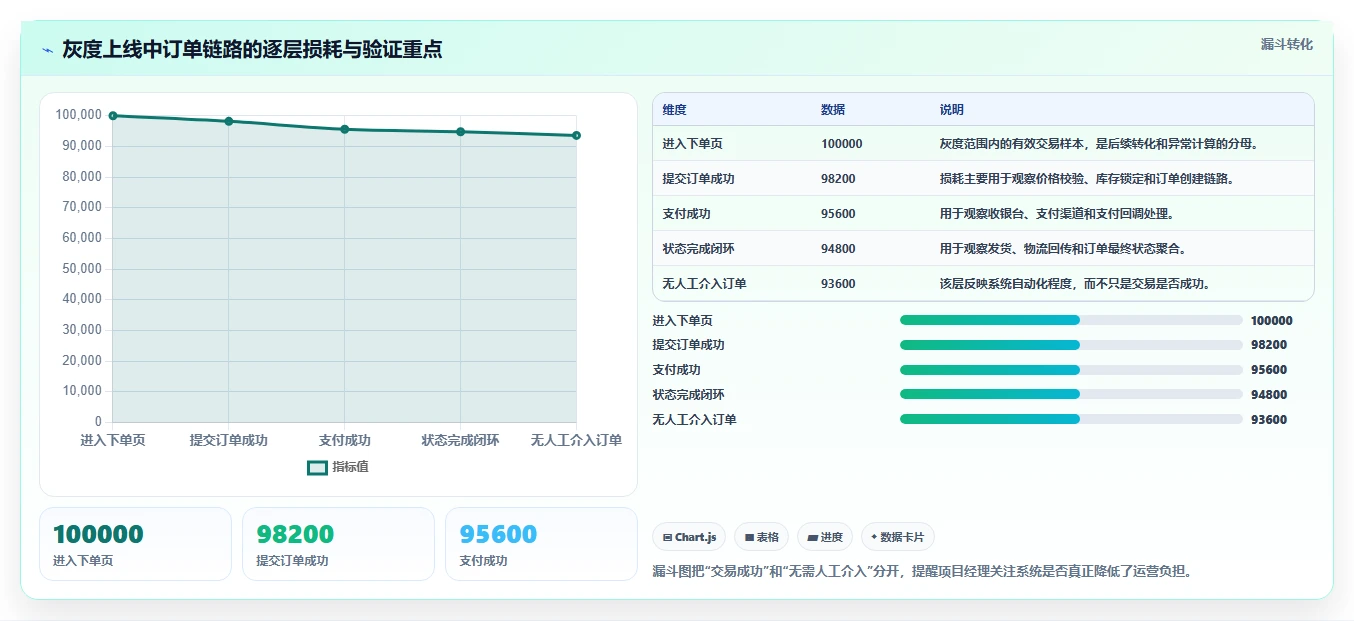Click the 无人工介入订单 x-axis label under the chart
1354x621 pixels.
[x=576, y=441]
